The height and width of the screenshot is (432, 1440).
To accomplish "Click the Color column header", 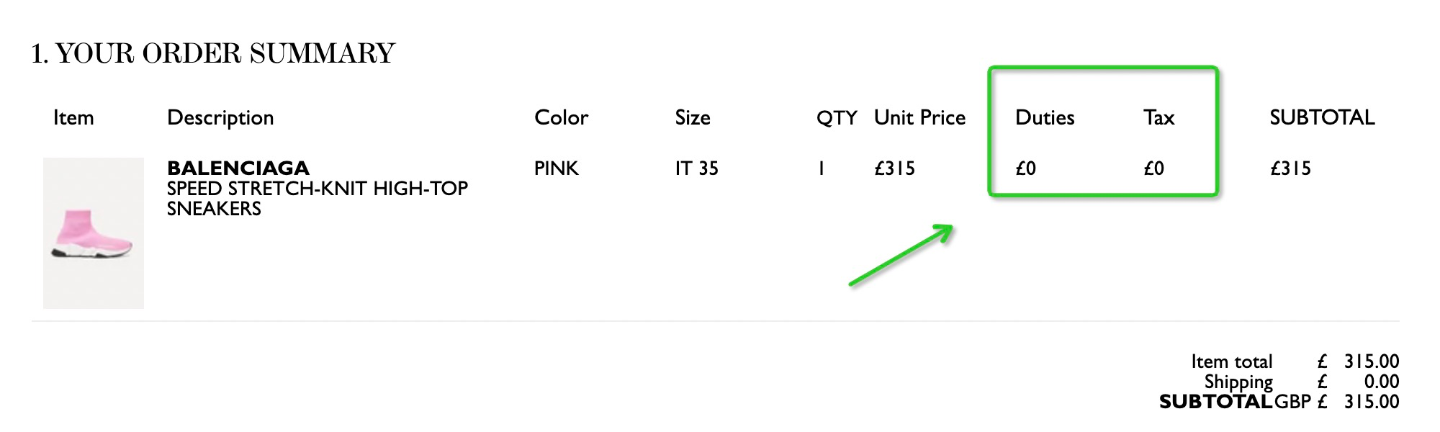I will click(x=561, y=118).
